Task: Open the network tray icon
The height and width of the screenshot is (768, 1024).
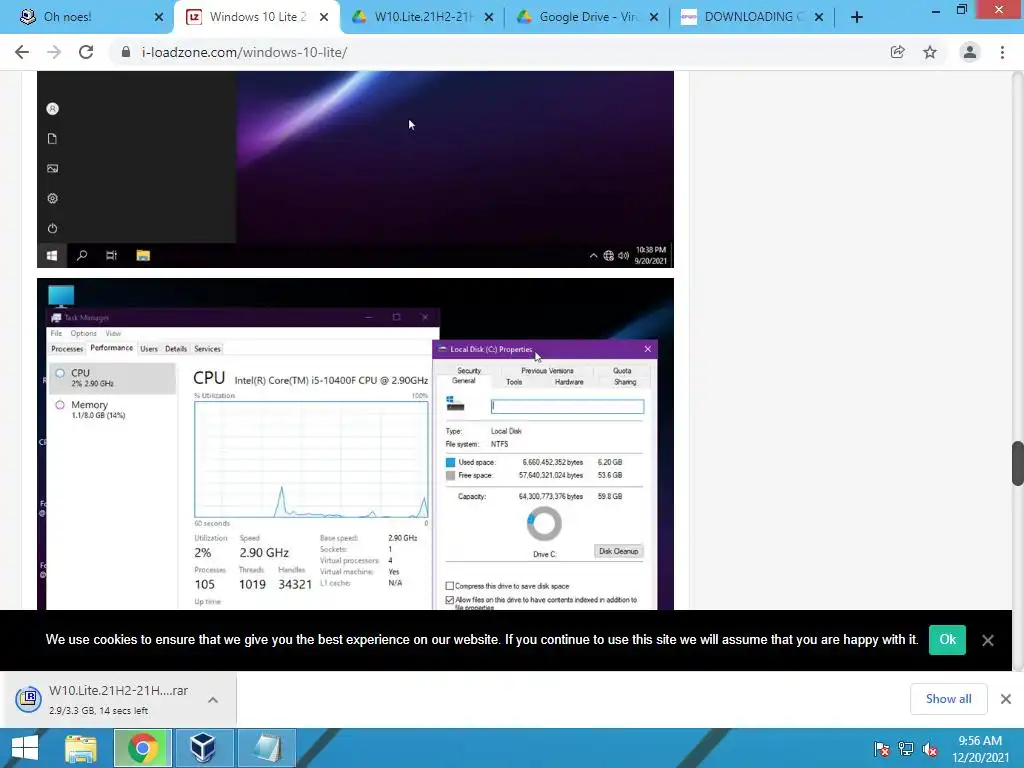Action: point(906,749)
